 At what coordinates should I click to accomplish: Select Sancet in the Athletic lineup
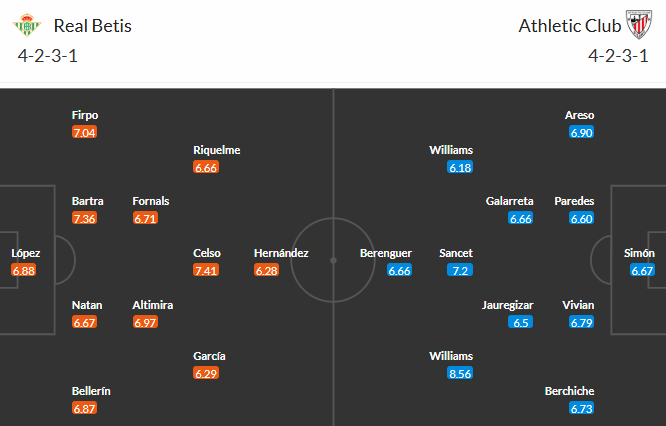click(456, 253)
